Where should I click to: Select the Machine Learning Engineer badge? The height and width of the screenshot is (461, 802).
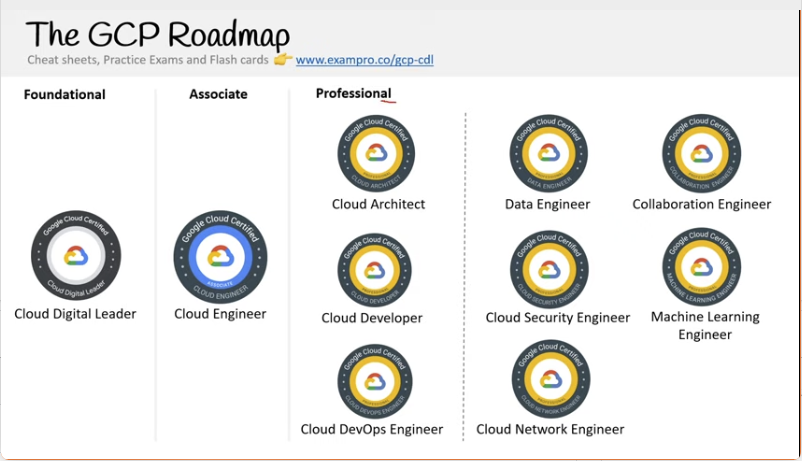pyautogui.click(x=701, y=267)
